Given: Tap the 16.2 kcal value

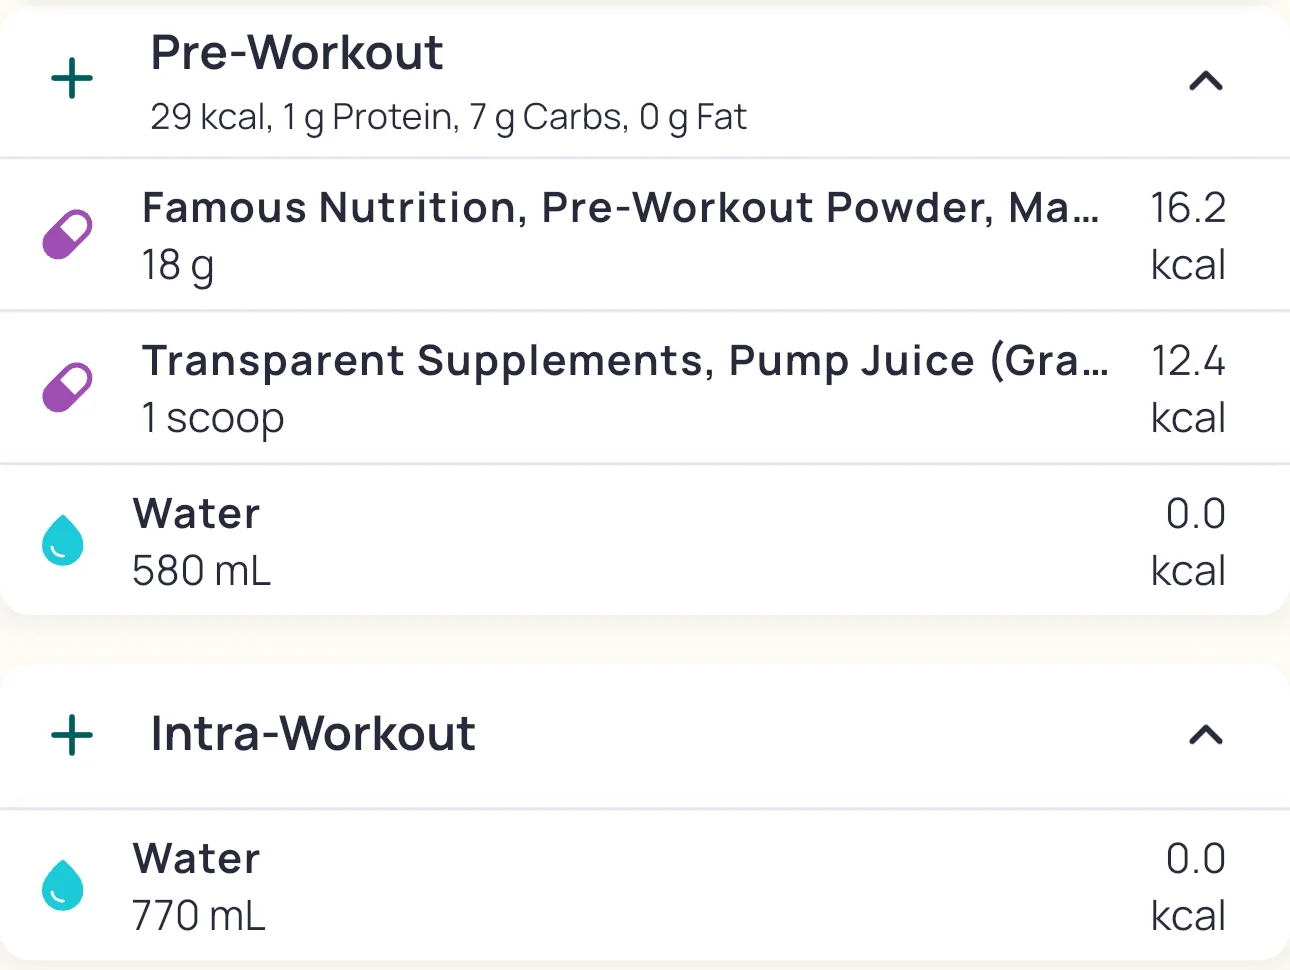Looking at the screenshot, I should coord(1188,236).
